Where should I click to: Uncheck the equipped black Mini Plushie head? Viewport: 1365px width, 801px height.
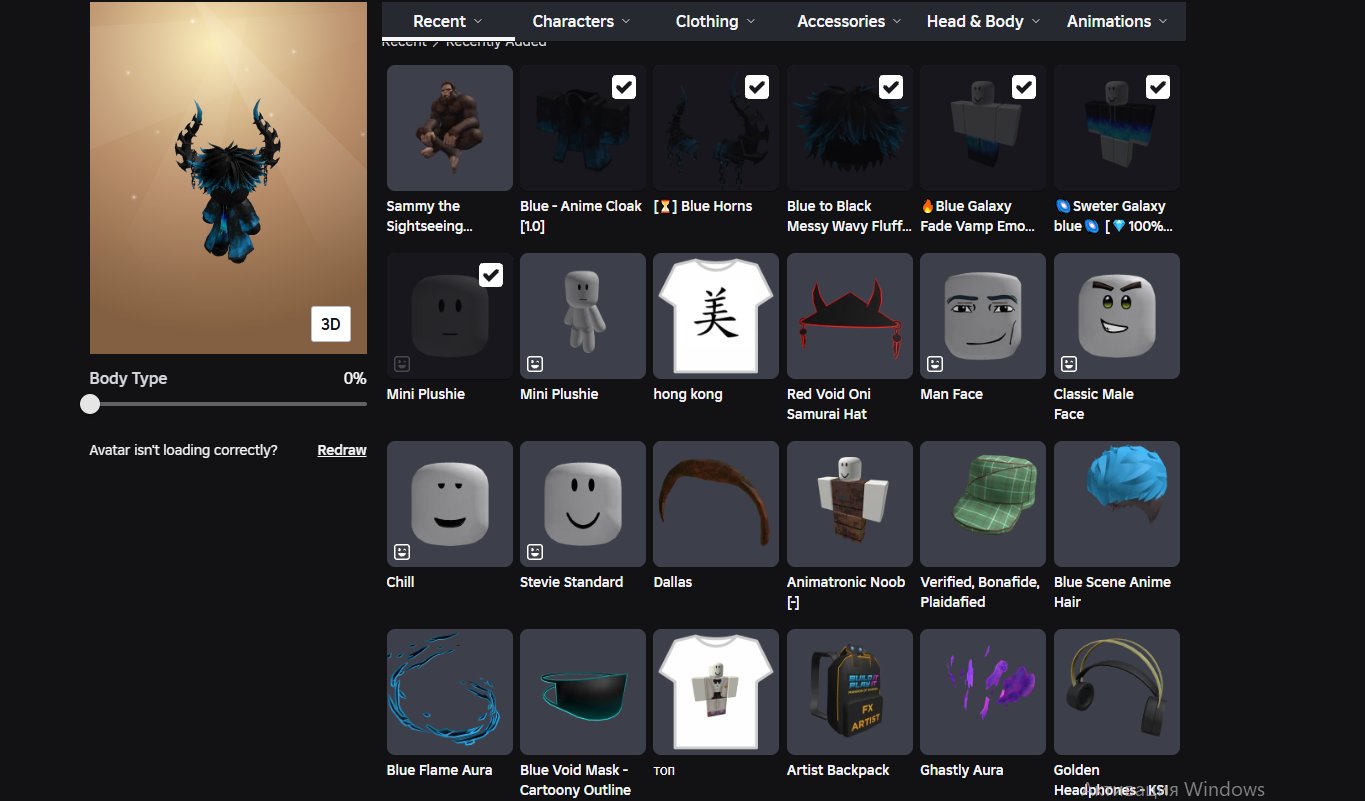[491, 275]
